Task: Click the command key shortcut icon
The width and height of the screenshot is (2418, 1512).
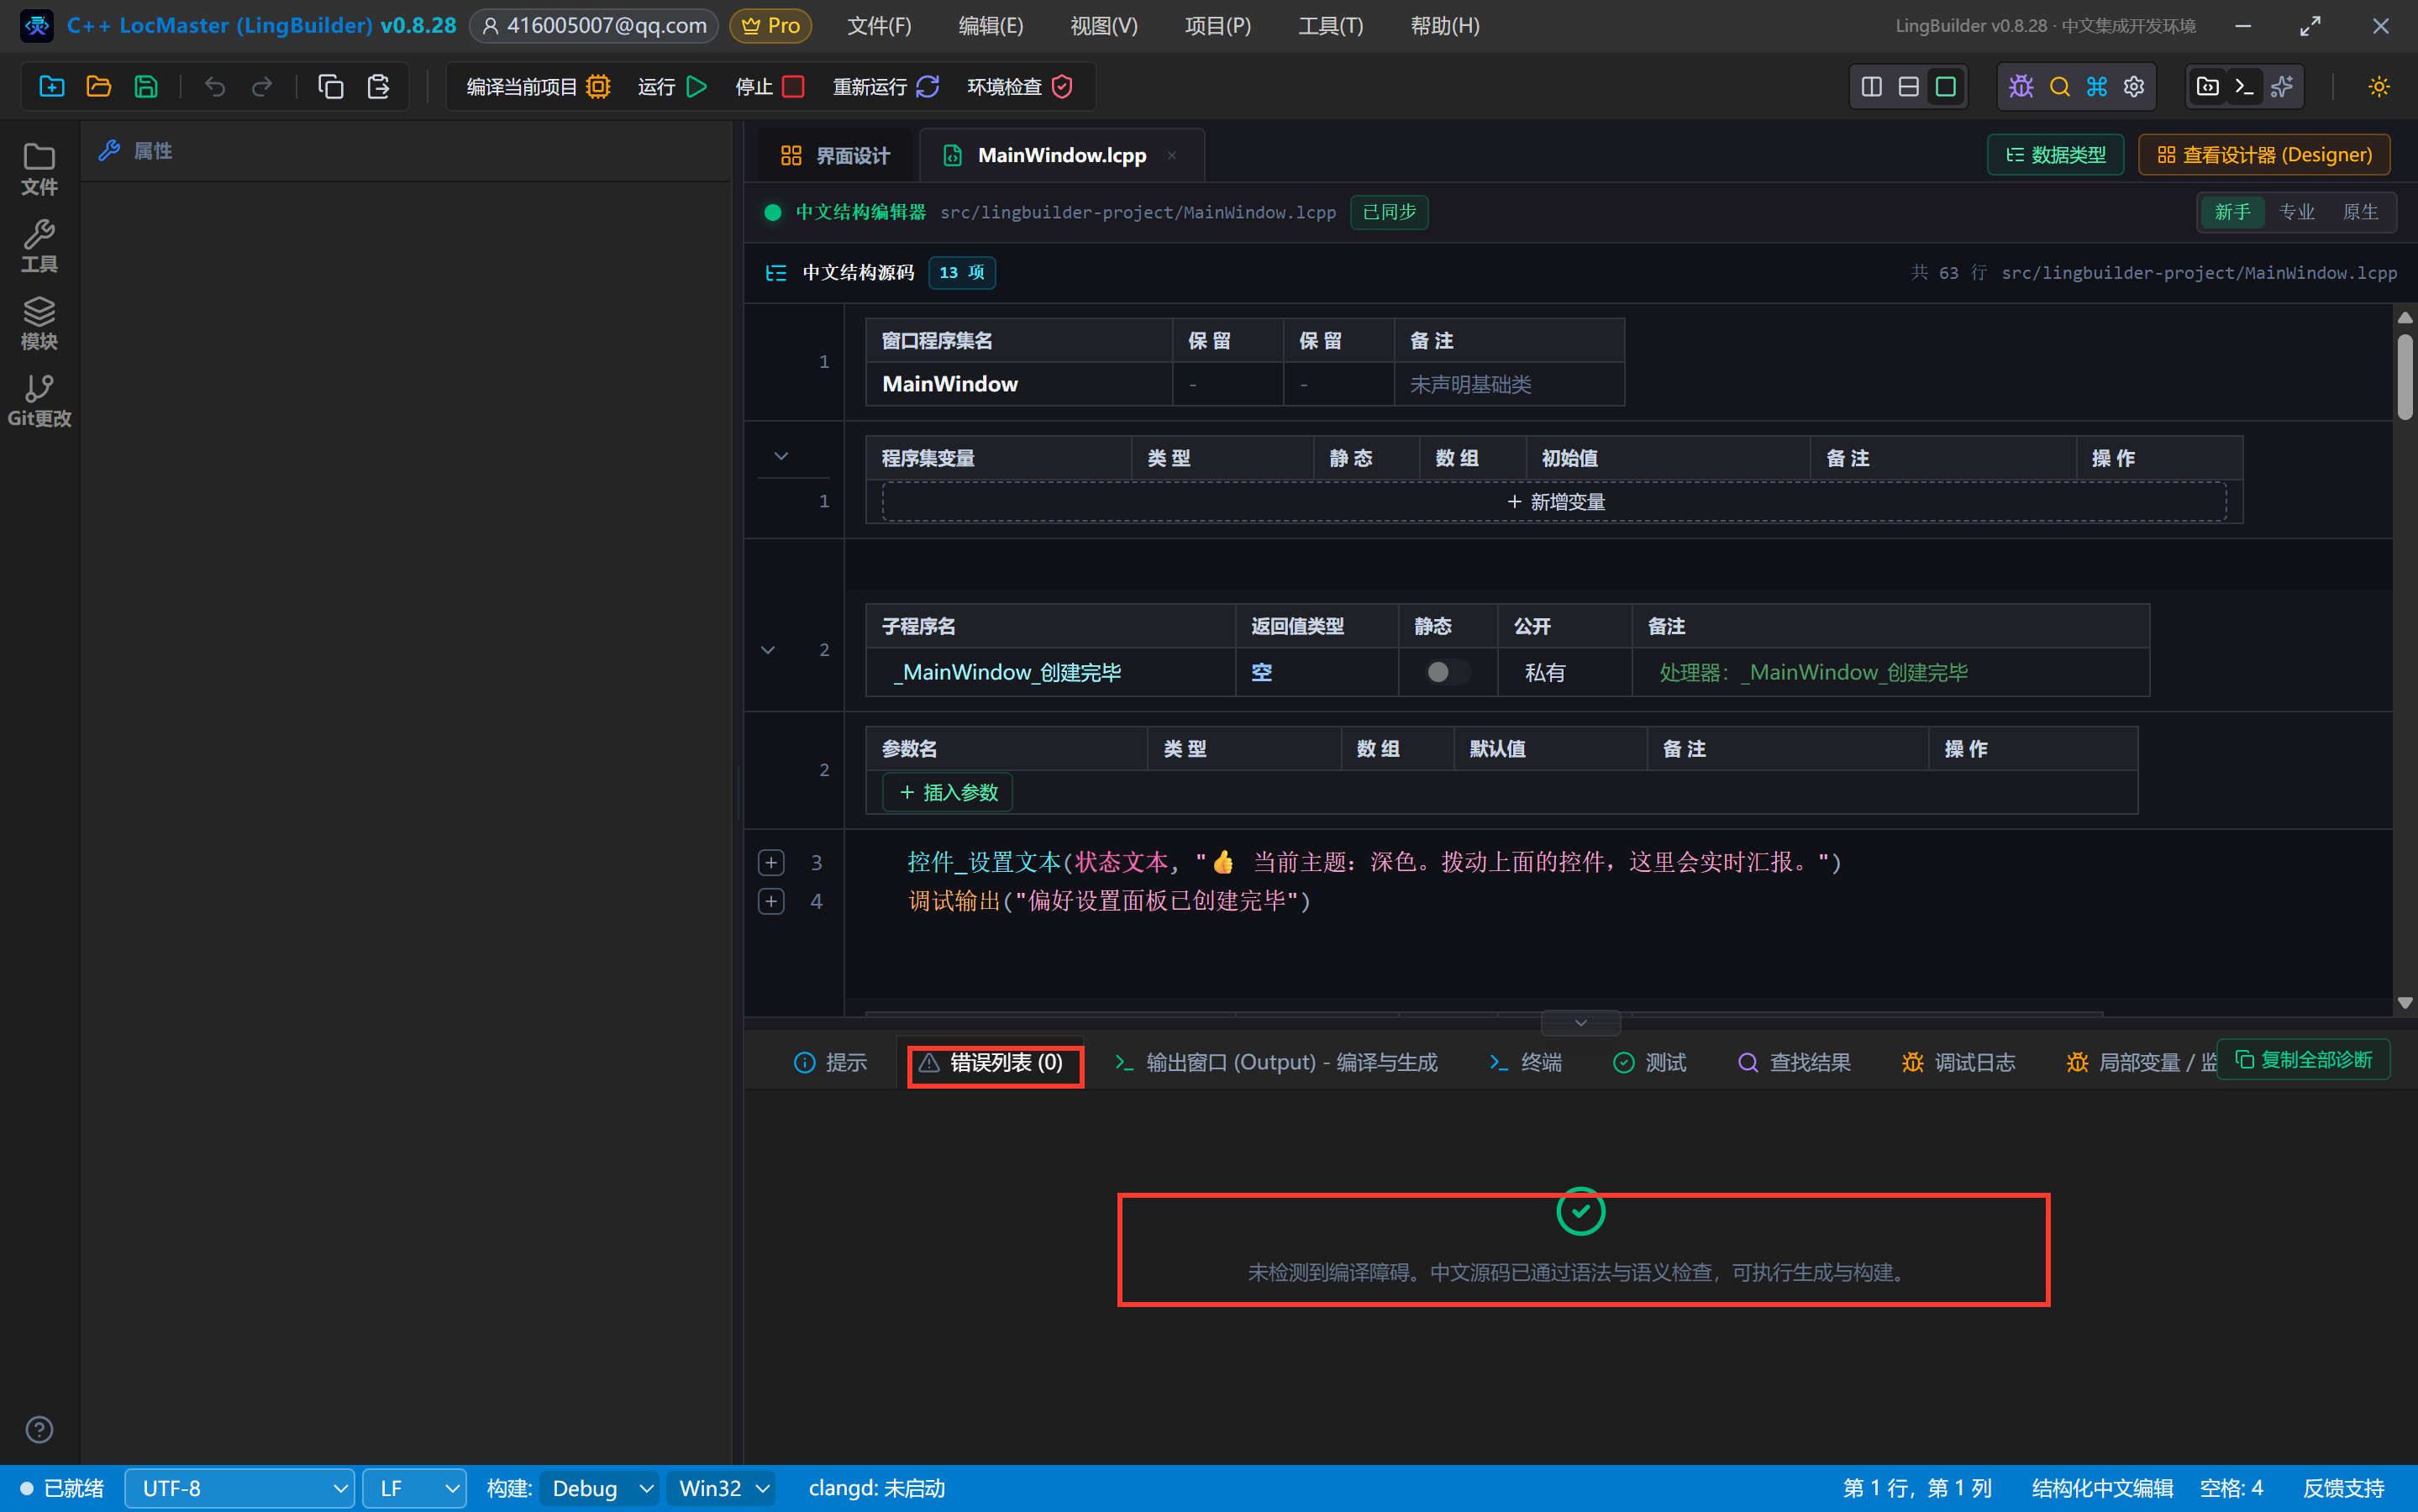Action: point(2096,87)
